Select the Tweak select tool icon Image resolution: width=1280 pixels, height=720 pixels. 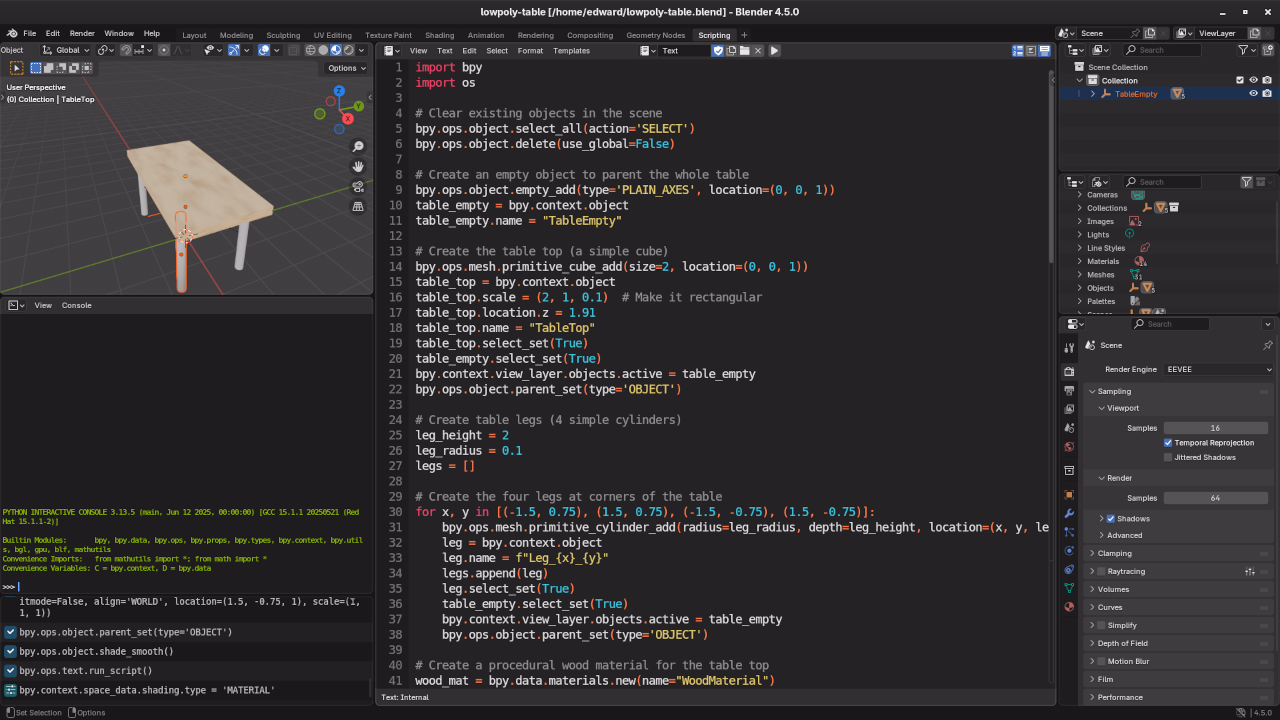click(x=17, y=68)
